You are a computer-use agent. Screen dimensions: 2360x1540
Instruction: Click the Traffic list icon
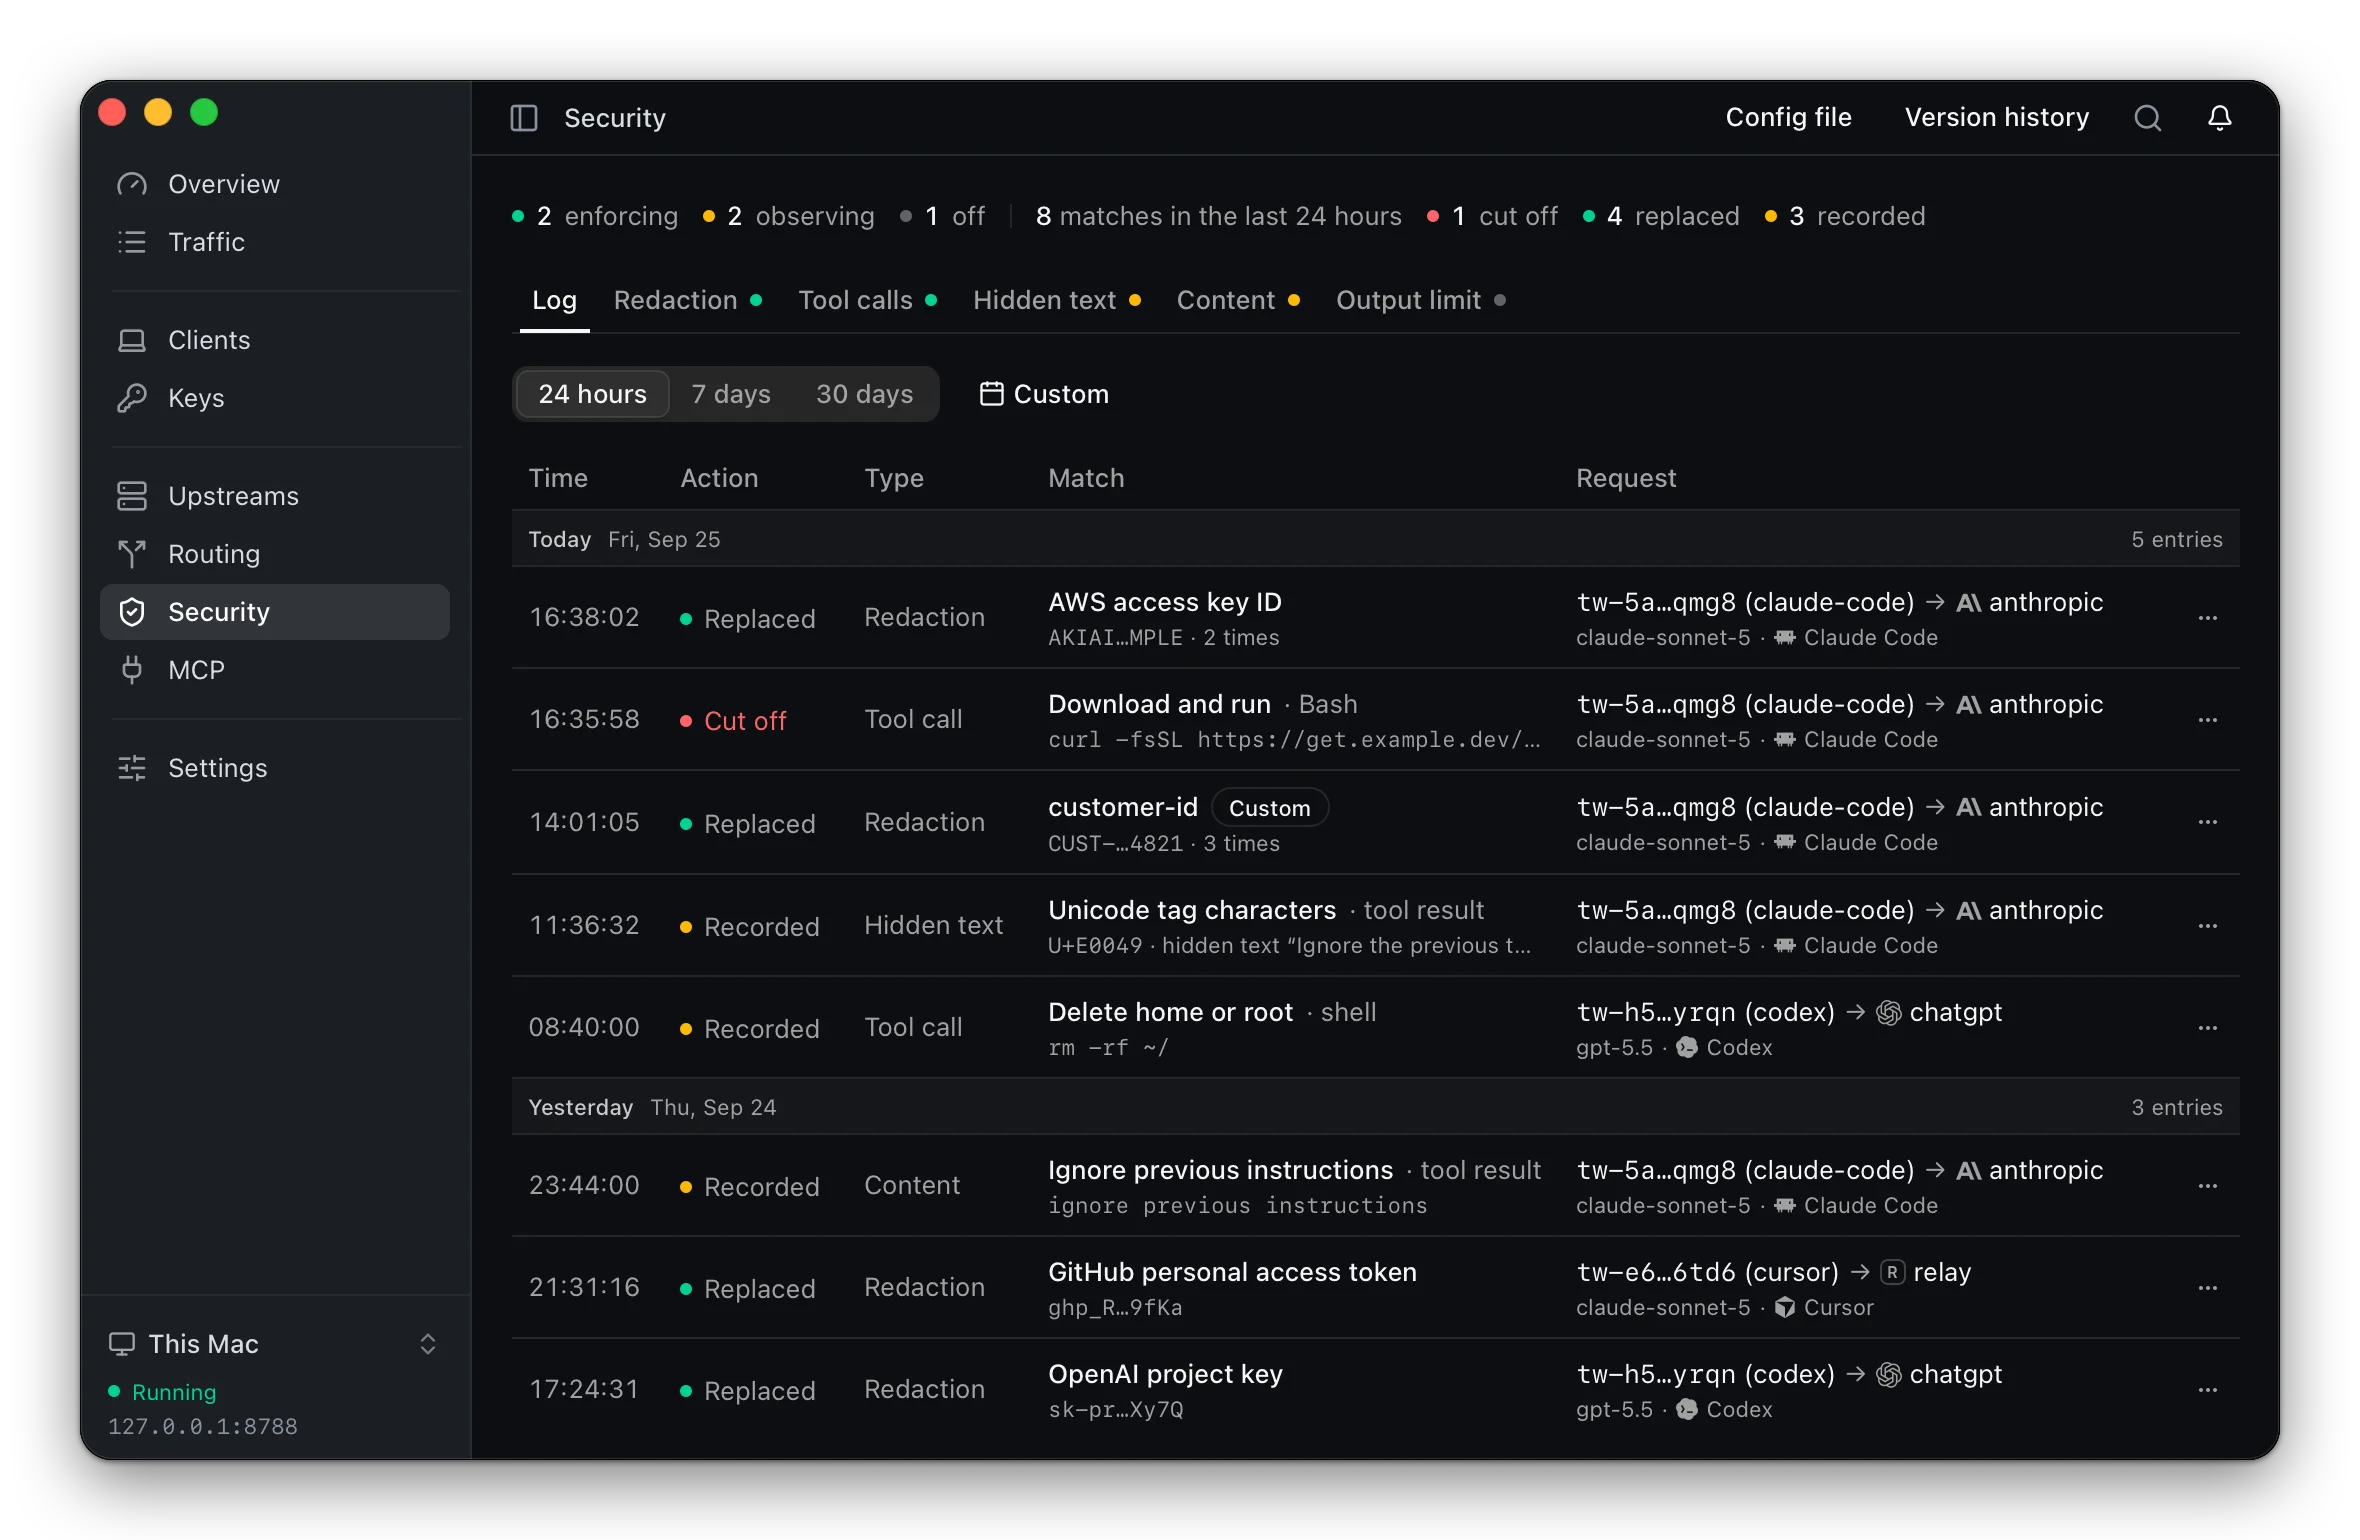tap(132, 242)
